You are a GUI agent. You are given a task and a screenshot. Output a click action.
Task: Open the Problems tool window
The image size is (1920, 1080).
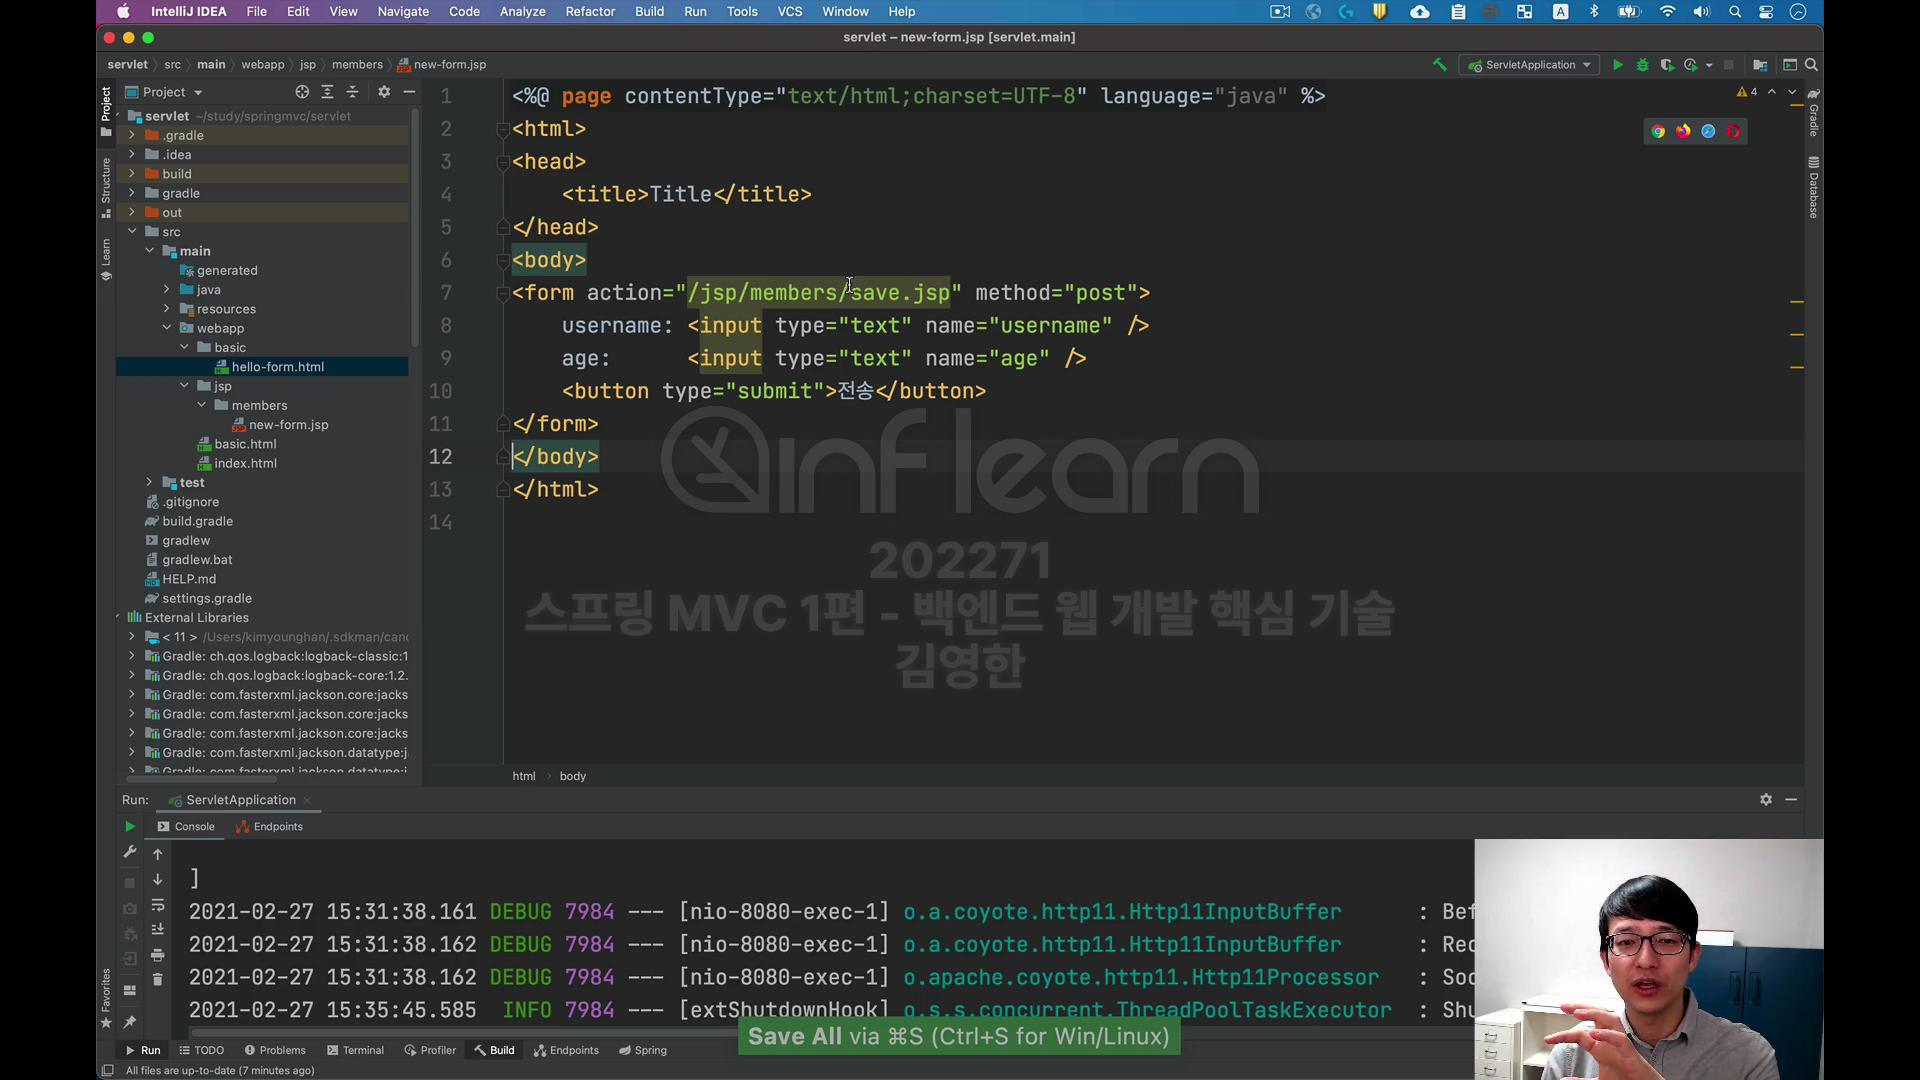click(275, 1050)
